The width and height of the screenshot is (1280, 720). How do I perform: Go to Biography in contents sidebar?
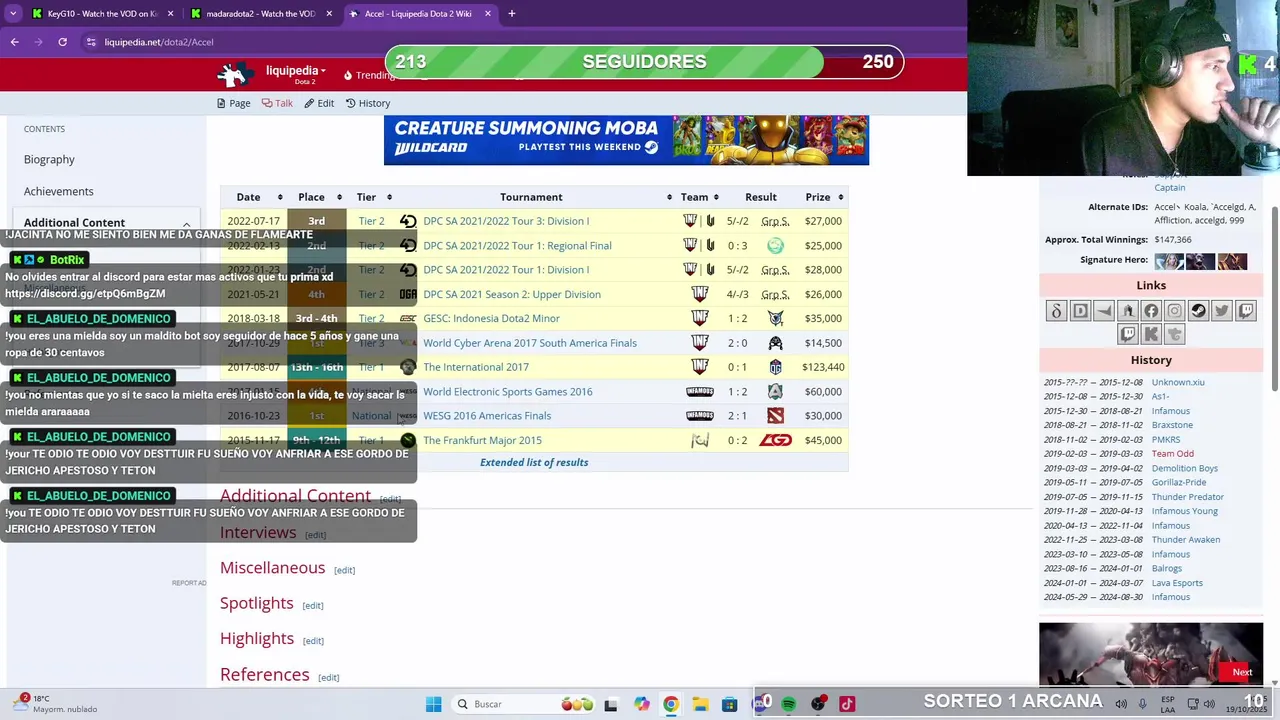pyautogui.click(x=49, y=159)
